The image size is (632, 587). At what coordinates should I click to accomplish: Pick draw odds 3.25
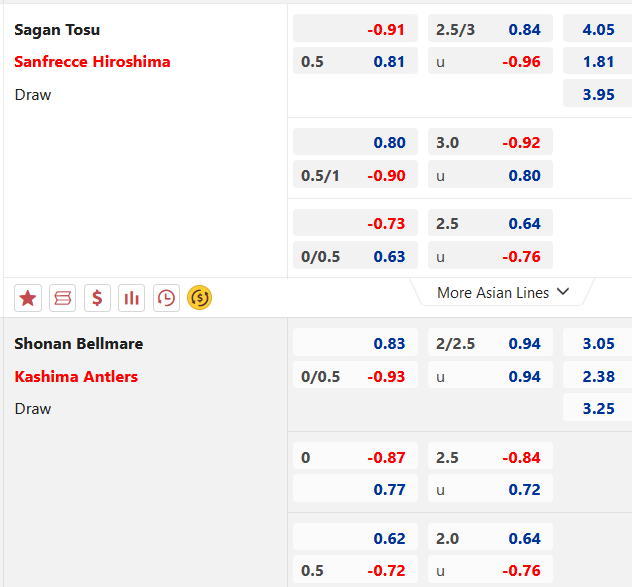tap(598, 408)
